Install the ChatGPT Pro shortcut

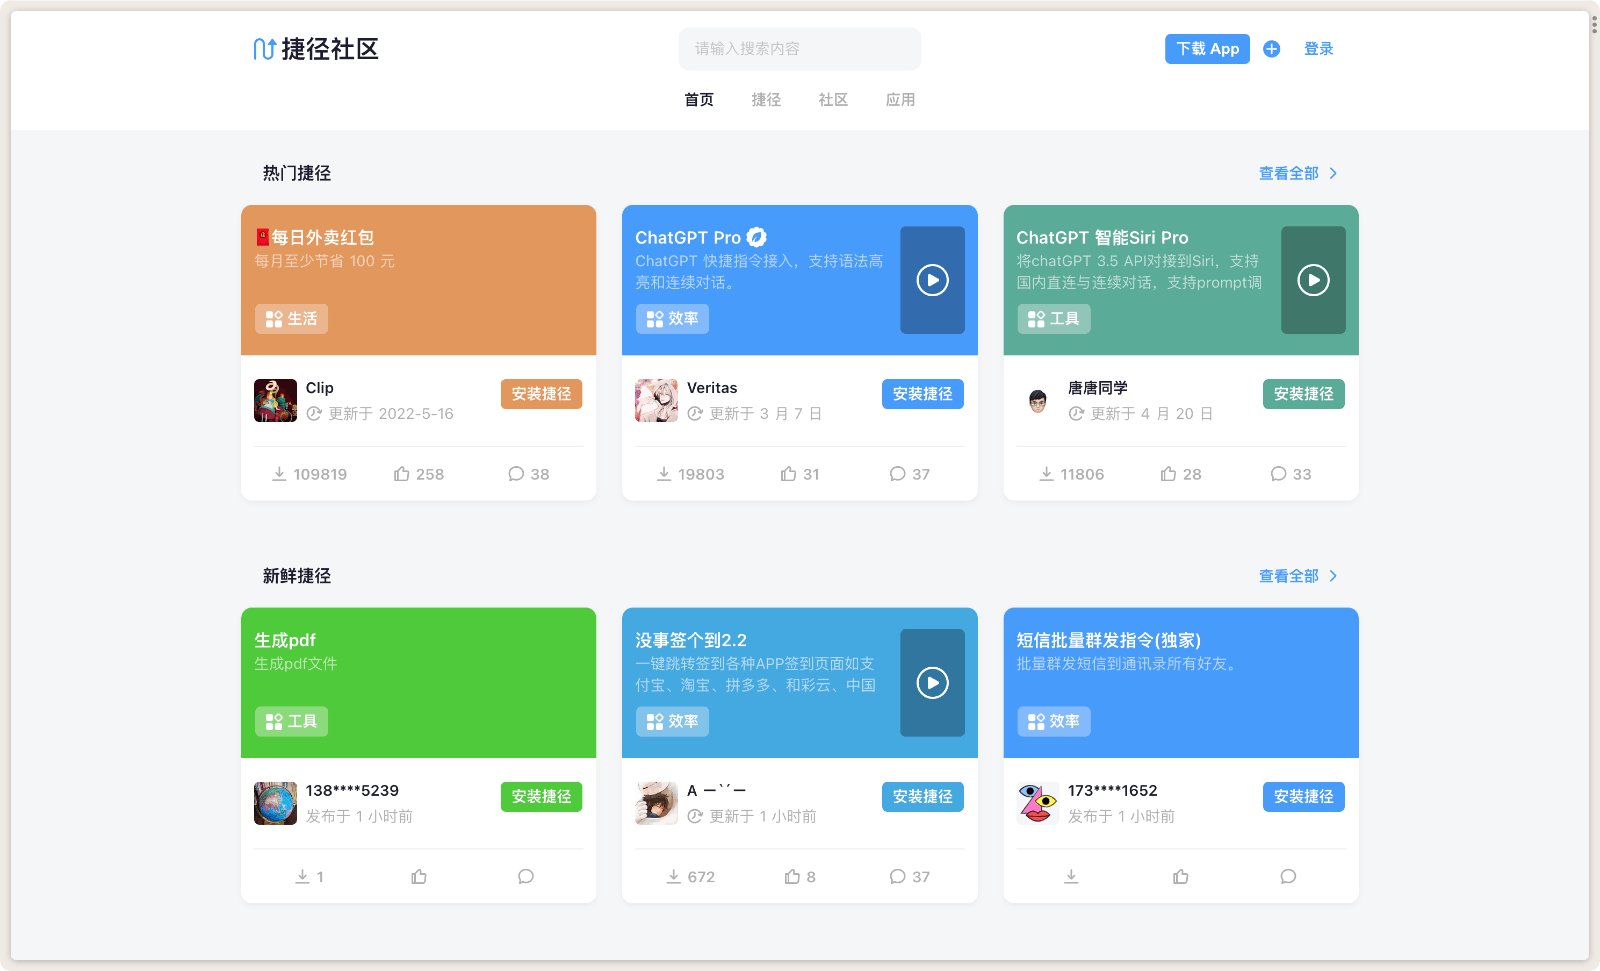tap(922, 394)
